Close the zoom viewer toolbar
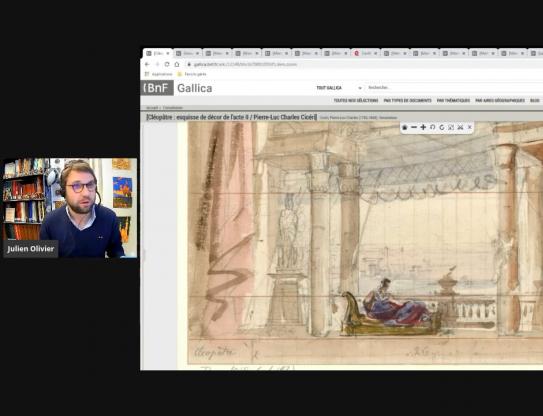The image size is (543, 416). 470,127
